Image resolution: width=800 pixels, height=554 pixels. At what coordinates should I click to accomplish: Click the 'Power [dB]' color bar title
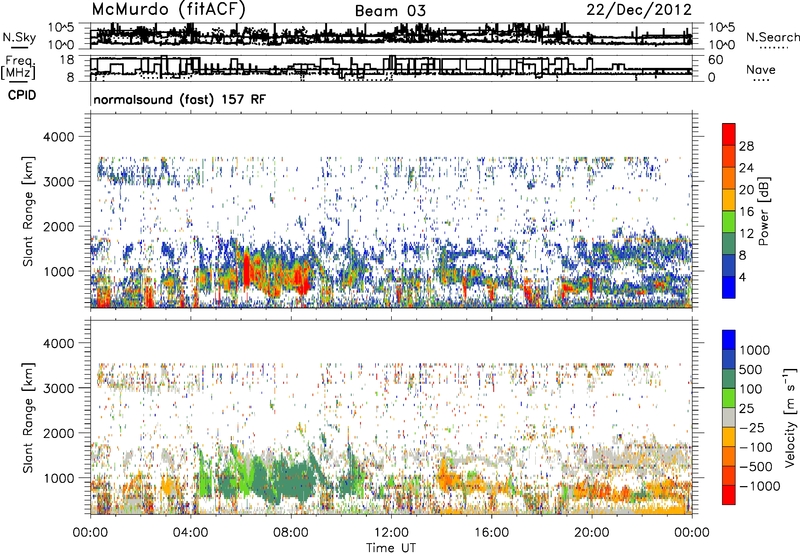[x=763, y=211]
